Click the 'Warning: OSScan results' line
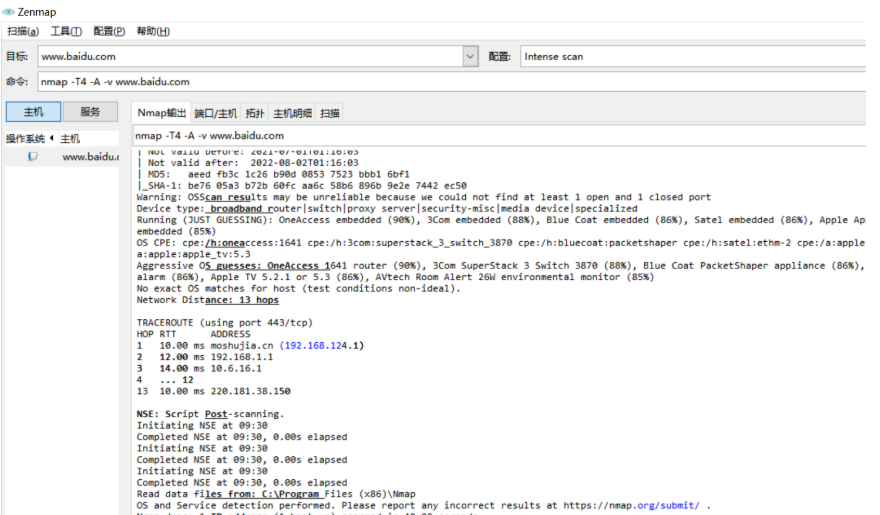This screenshot has height=515, width=880. click(x=424, y=197)
